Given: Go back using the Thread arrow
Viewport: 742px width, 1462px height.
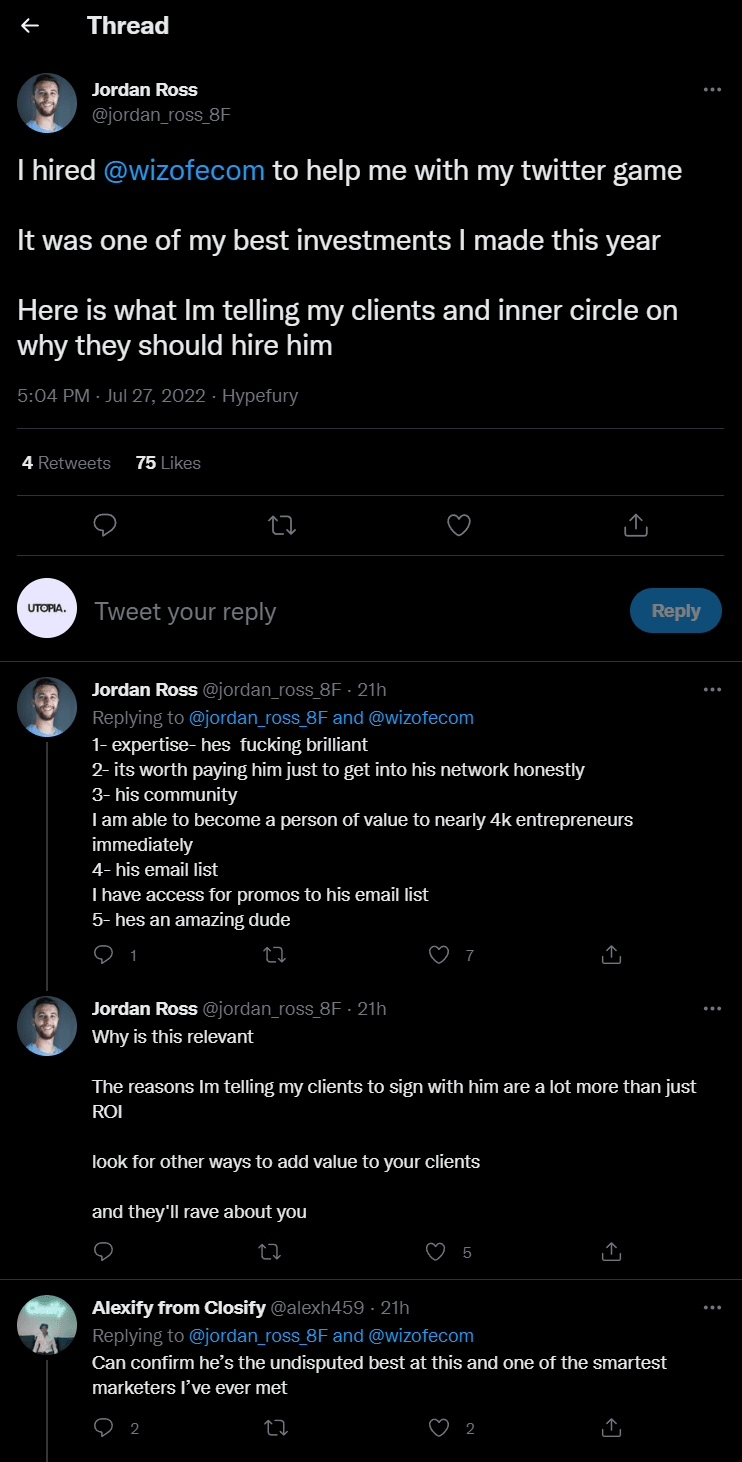Looking at the screenshot, I should (x=30, y=26).
